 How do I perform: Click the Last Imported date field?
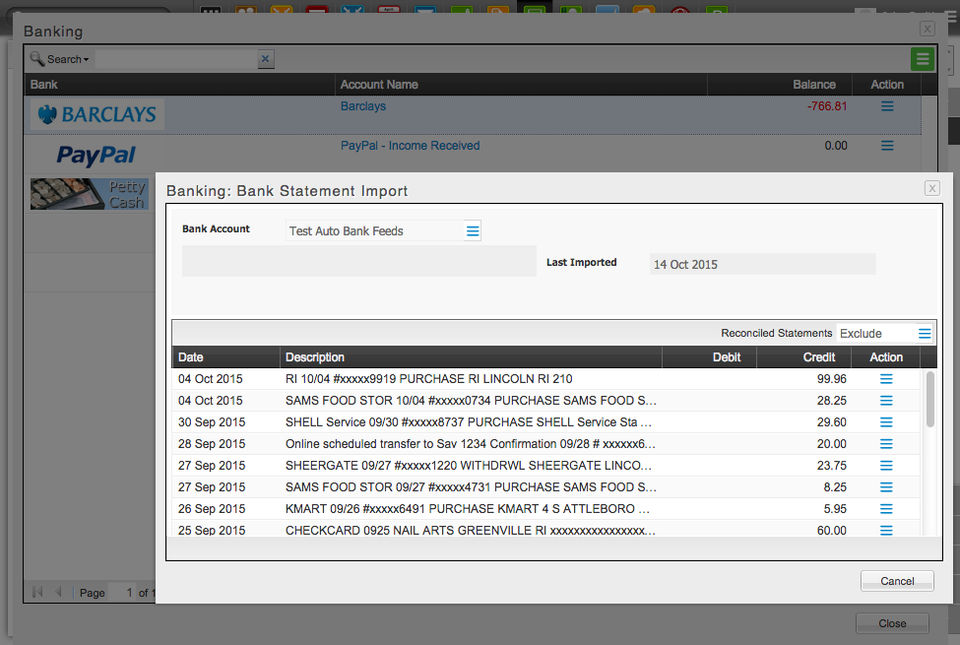762,264
